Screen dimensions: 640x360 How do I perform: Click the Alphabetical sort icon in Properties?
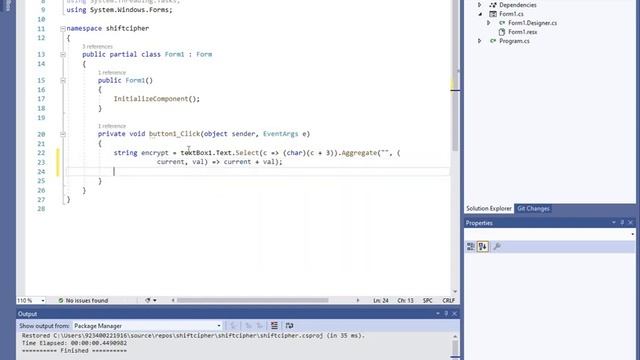click(483, 247)
